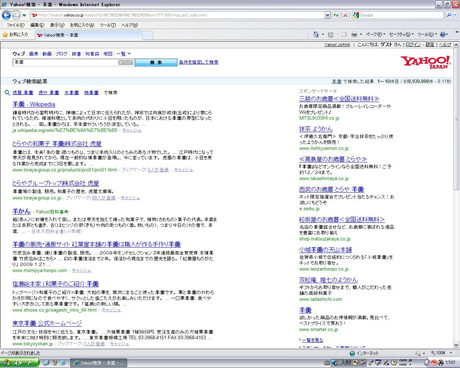Open the ツール(T) menu in menu bar

pos(108,25)
